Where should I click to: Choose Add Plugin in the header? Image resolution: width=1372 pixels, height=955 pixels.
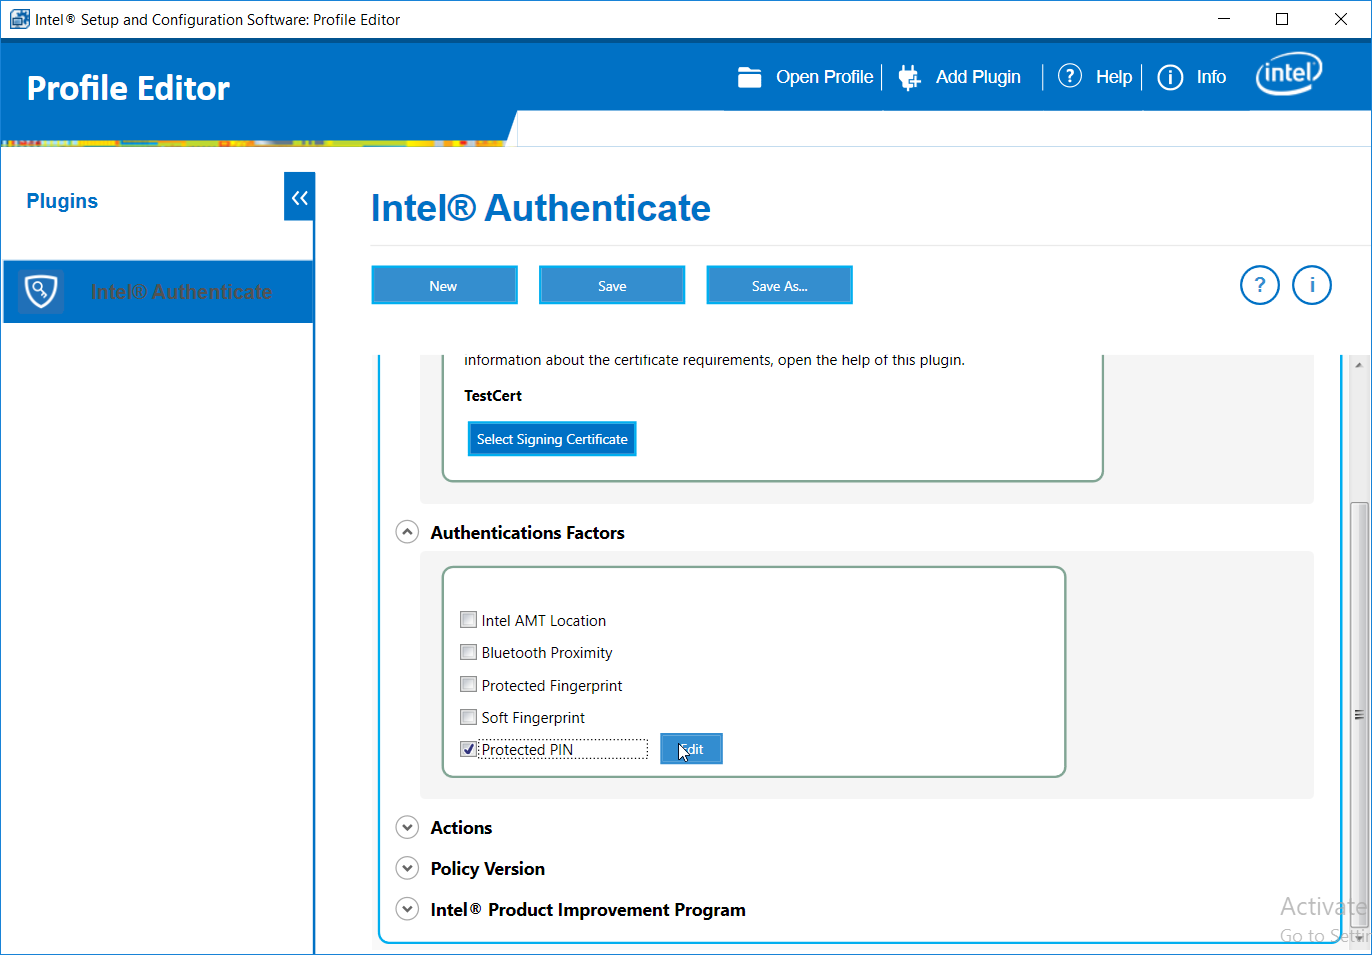978,77
